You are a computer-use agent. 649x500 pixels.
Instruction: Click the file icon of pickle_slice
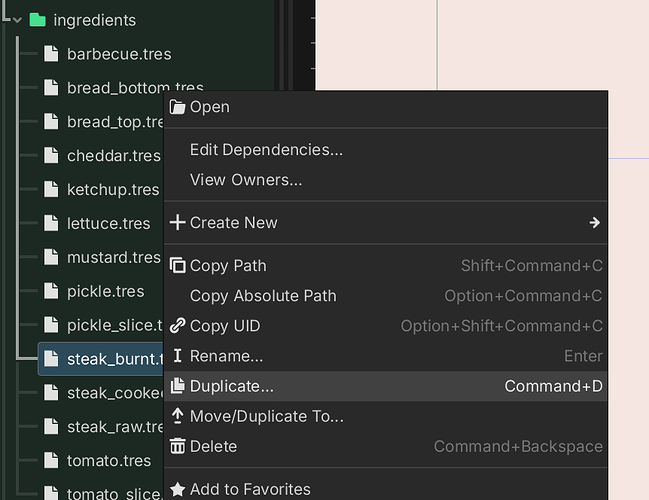[x=51, y=325]
